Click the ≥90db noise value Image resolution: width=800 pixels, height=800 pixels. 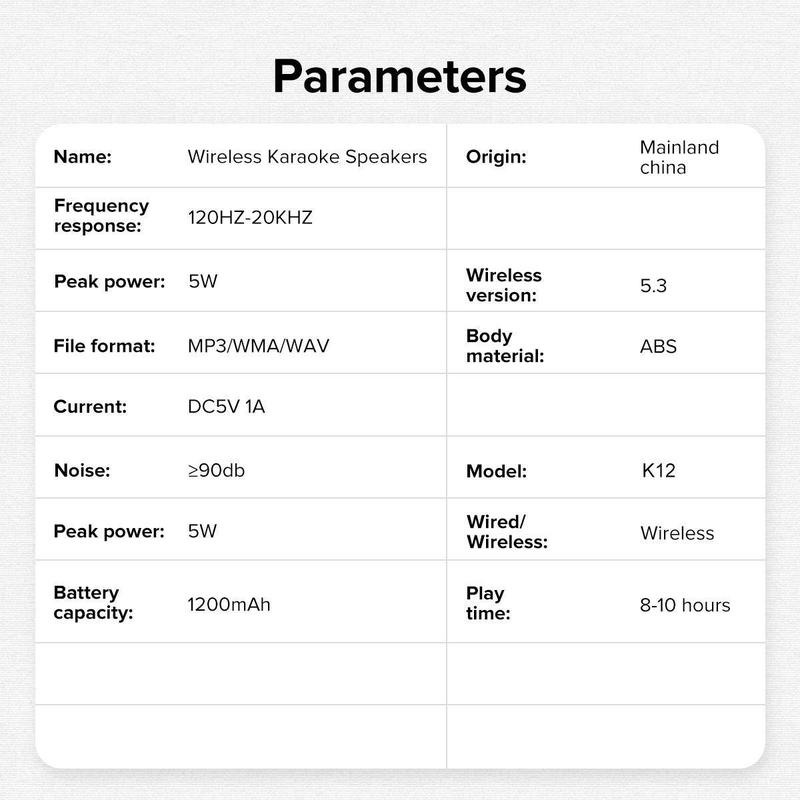216,470
